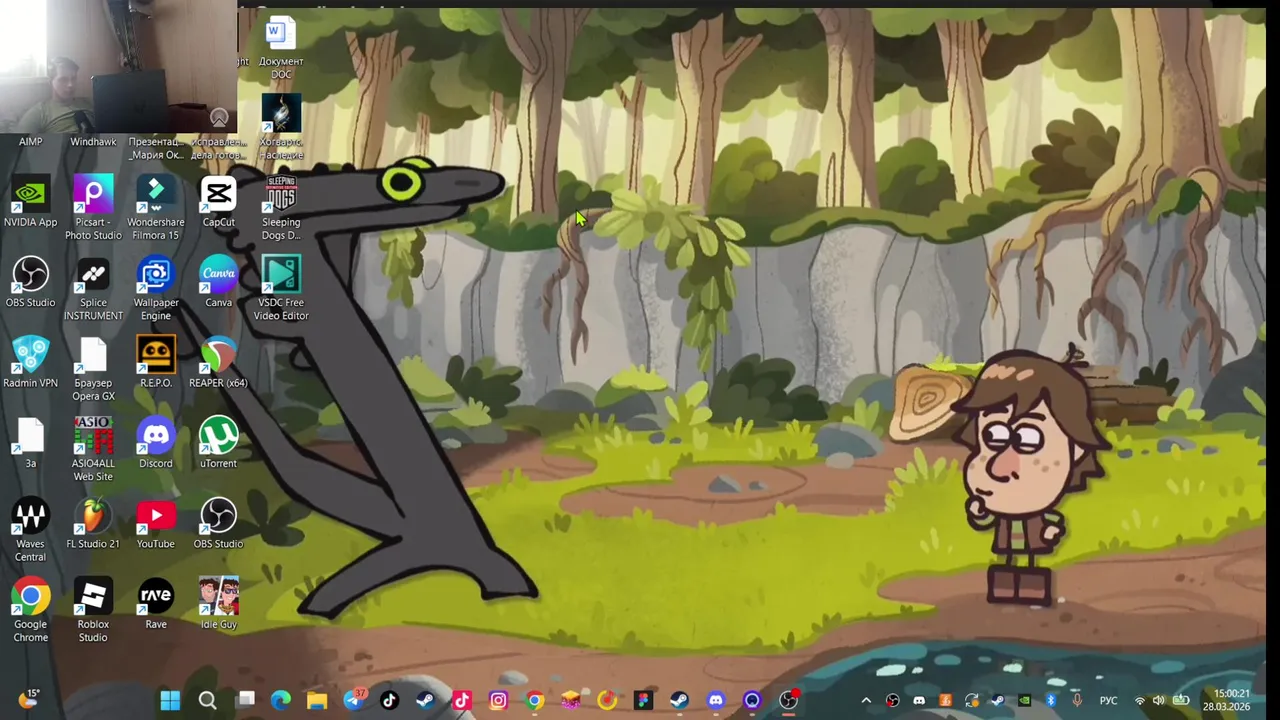This screenshot has width=1280, height=720.
Task: Switch to Chrome in the taskbar
Action: click(x=535, y=700)
